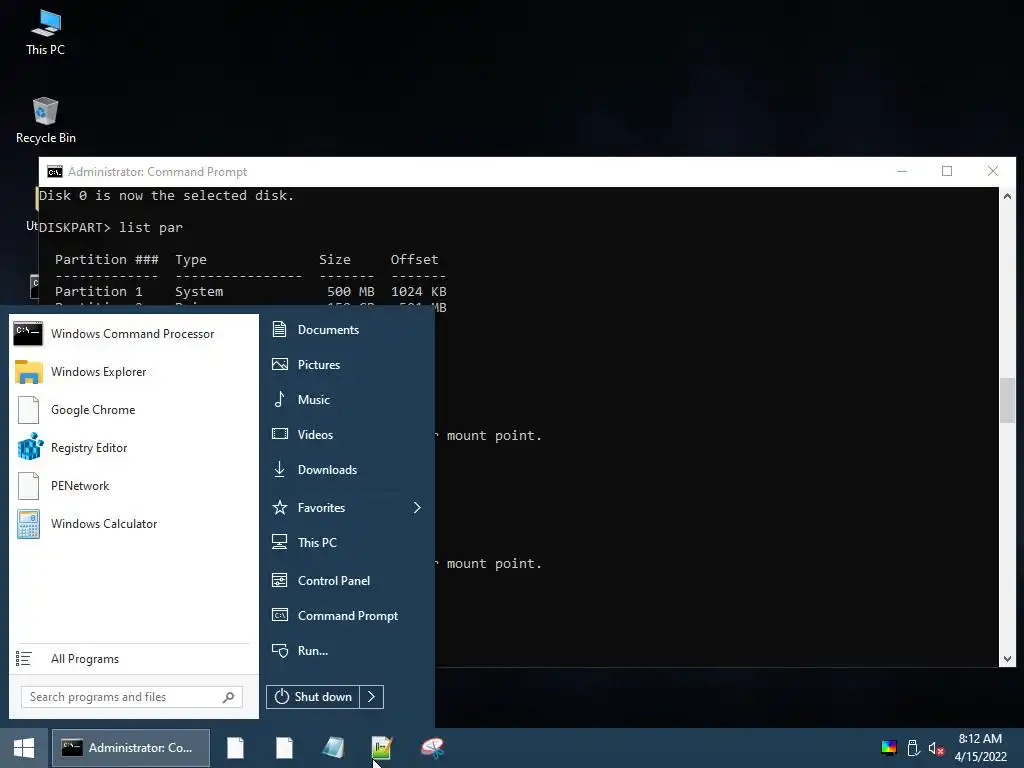Select Administrator Command Prompt taskbar button
The width and height of the screenshot is (1024, 768).
[x=131, y=748]
